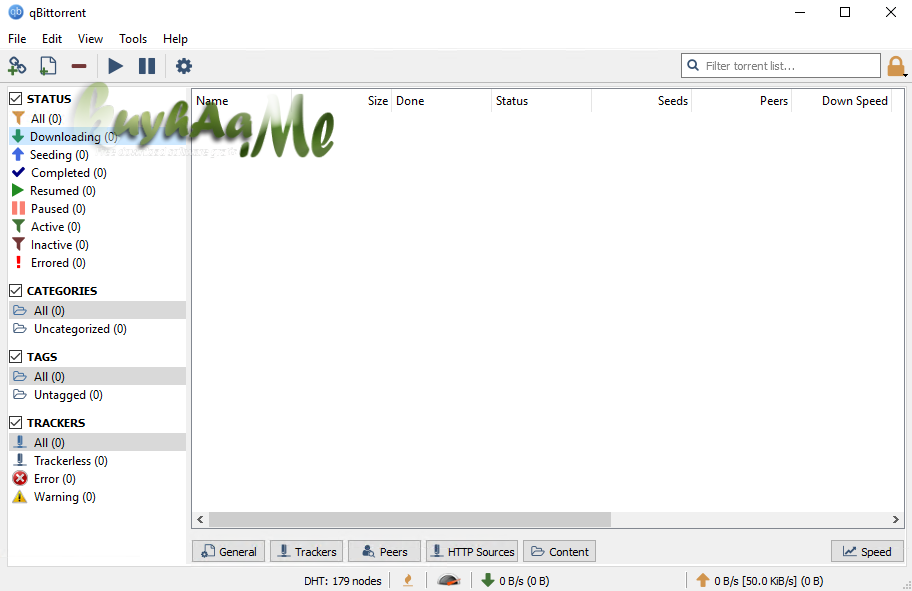912x591 pixels.
Task: Sort by the Down Speed column header
Action: coord(842,101)
